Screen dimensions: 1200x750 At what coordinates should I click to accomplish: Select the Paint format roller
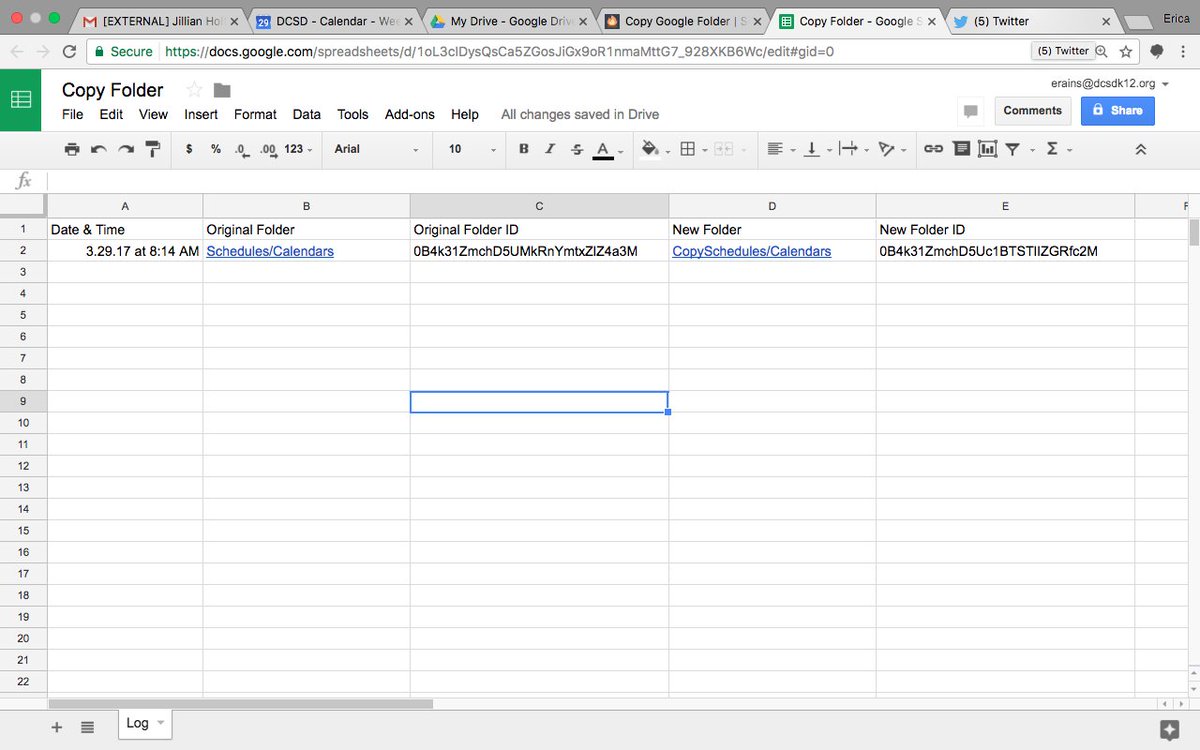pos(153,149)
